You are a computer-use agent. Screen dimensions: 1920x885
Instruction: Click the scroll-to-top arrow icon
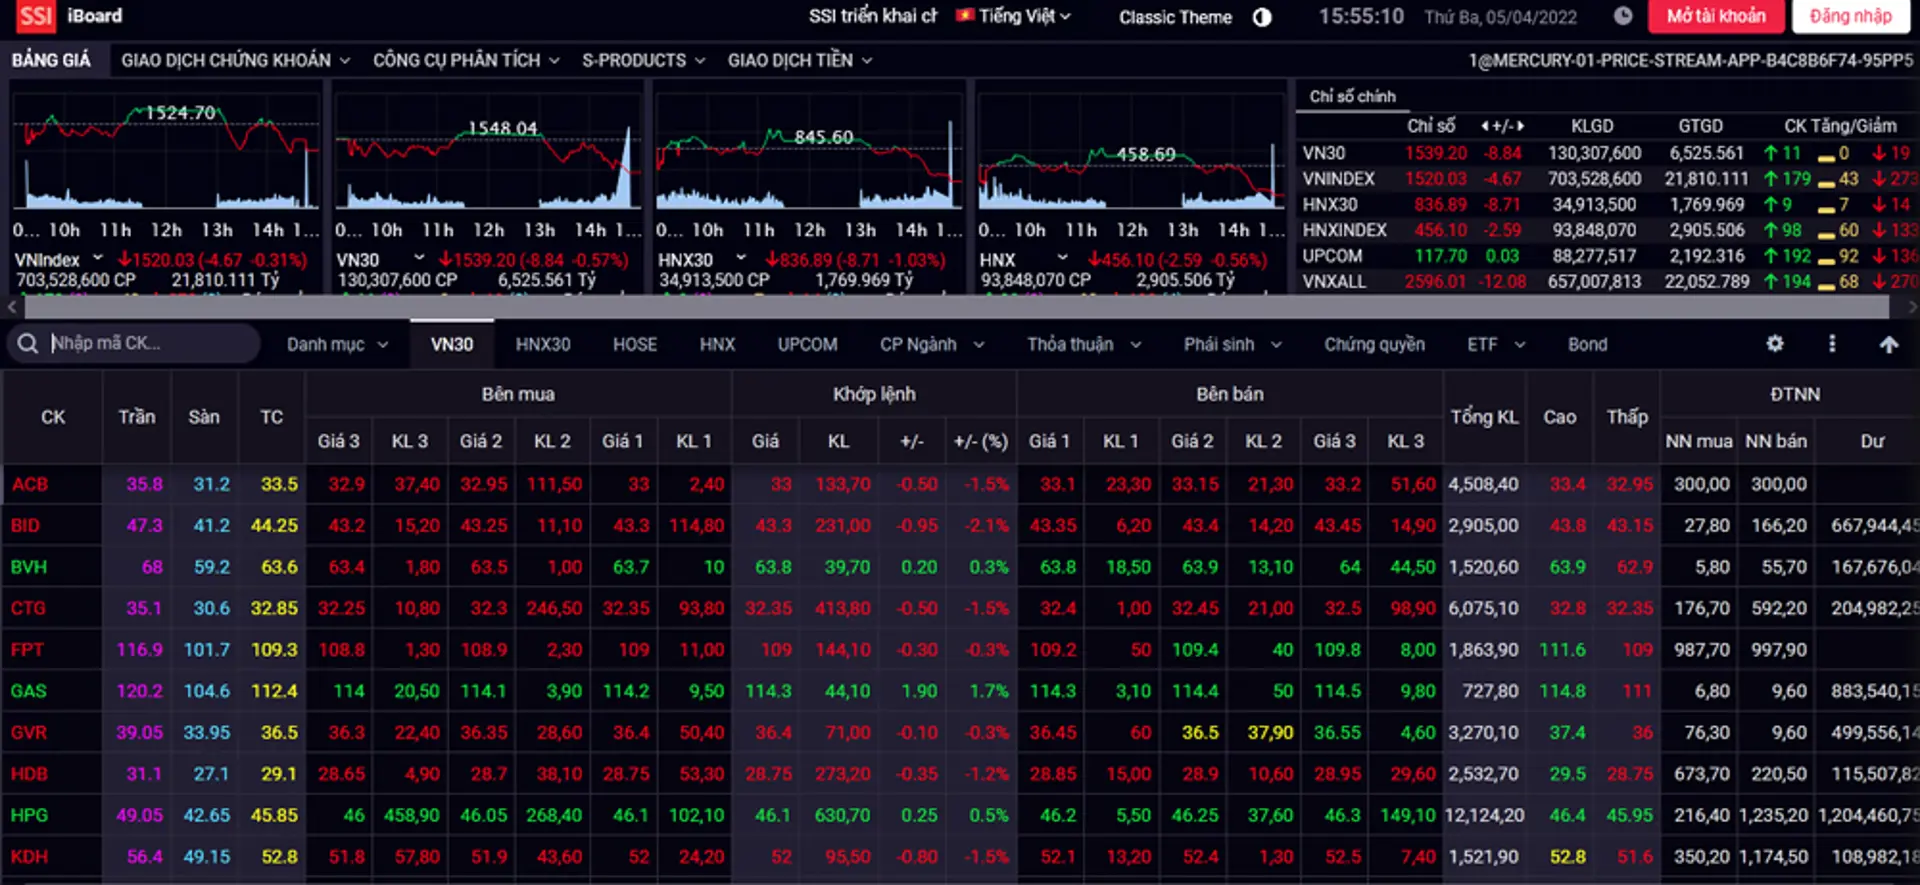1888,344
